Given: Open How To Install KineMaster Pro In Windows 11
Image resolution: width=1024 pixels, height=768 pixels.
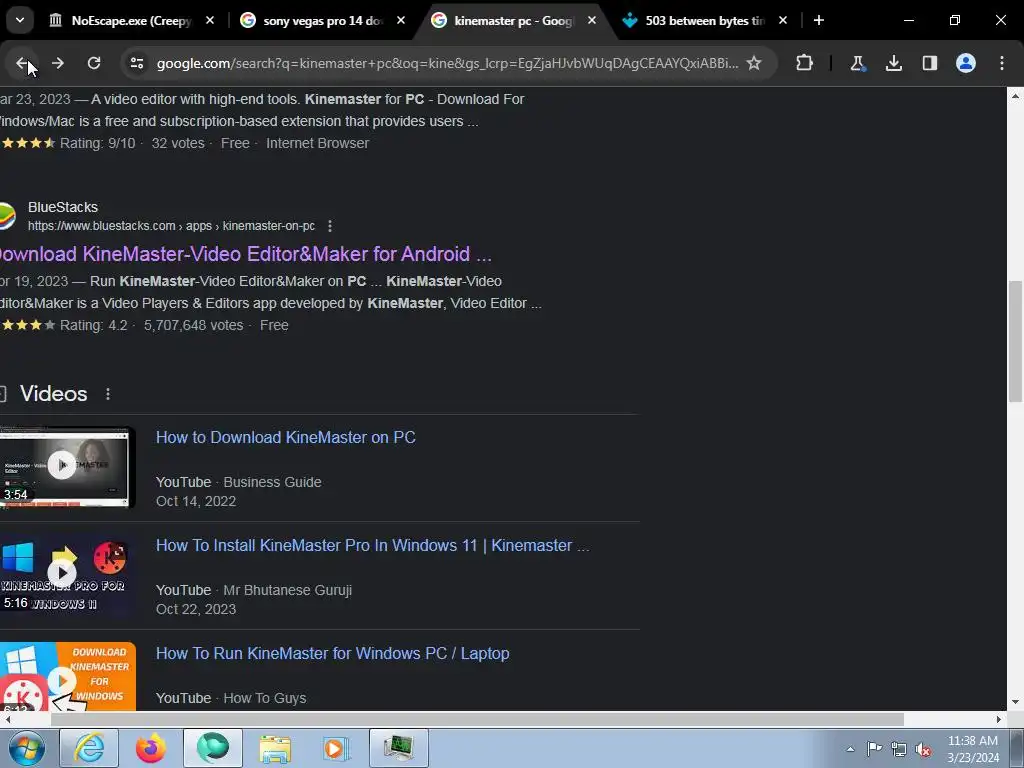Looking at the screenshot, I should click(x=372, y=545).
